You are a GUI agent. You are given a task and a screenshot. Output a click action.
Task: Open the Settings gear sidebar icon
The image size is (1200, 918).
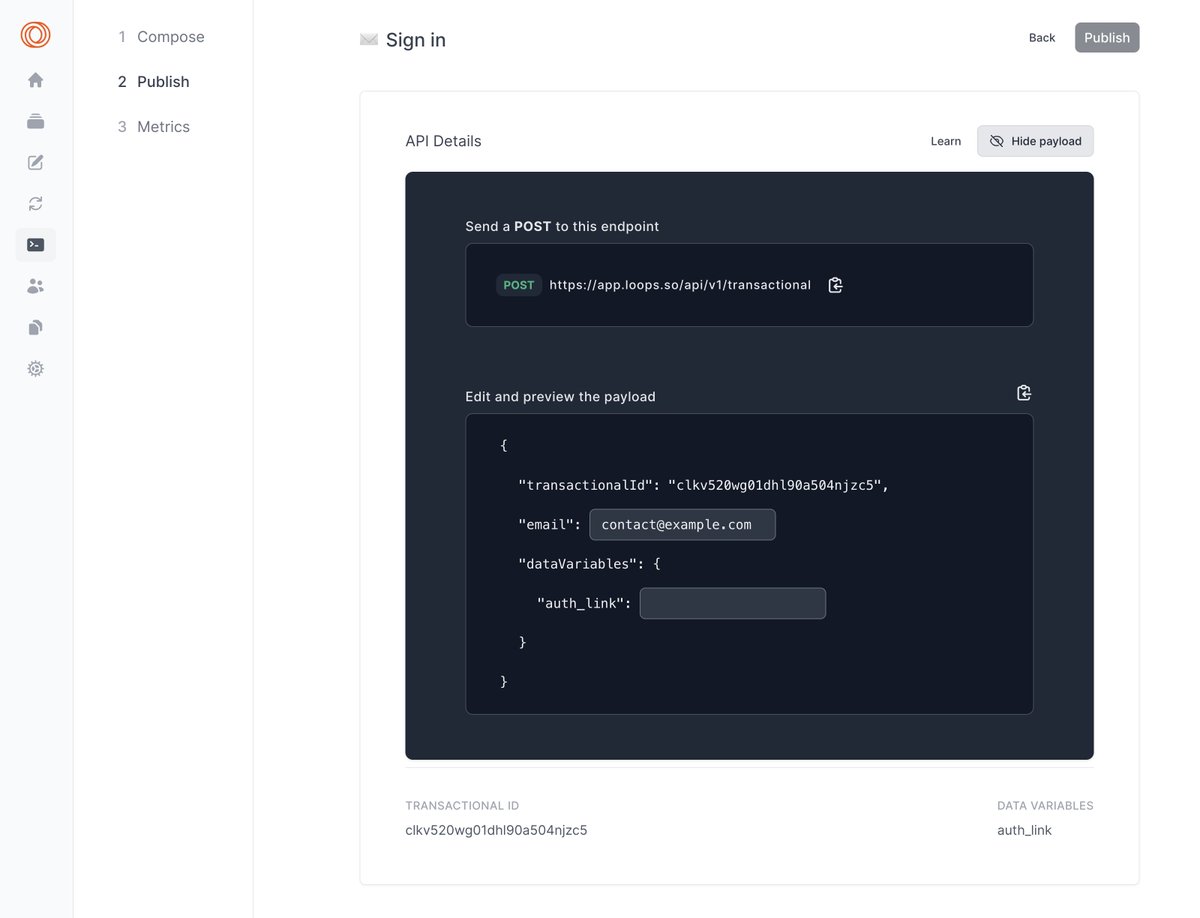35,369
